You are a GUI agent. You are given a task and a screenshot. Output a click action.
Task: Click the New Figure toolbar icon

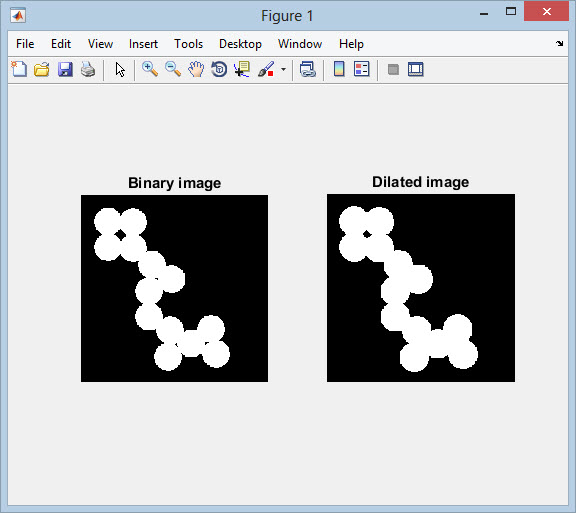click(19, 69)
